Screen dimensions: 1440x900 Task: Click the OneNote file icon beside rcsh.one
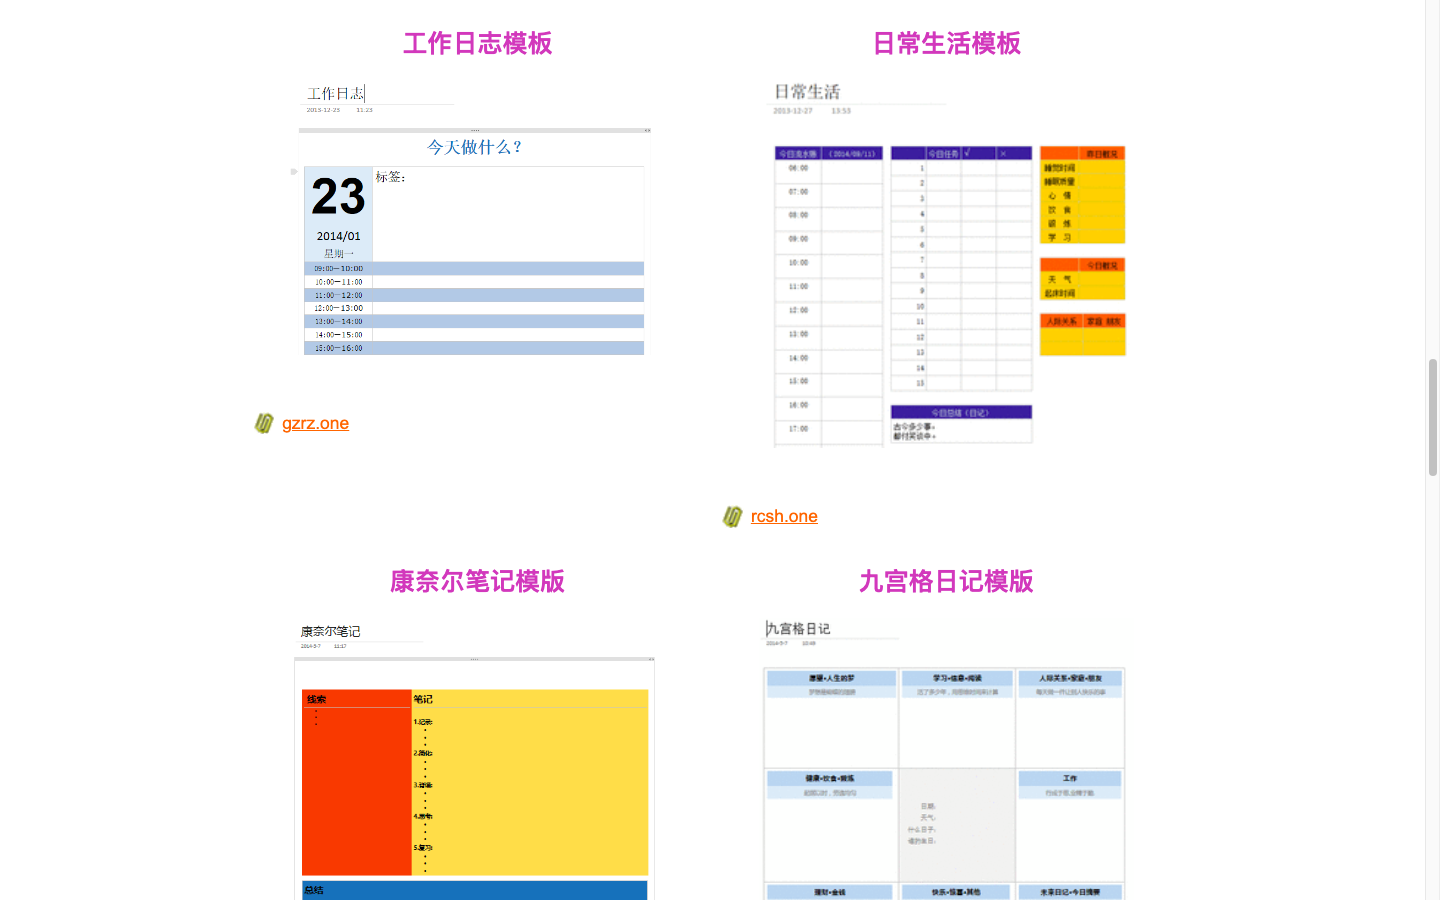(731, 516)
